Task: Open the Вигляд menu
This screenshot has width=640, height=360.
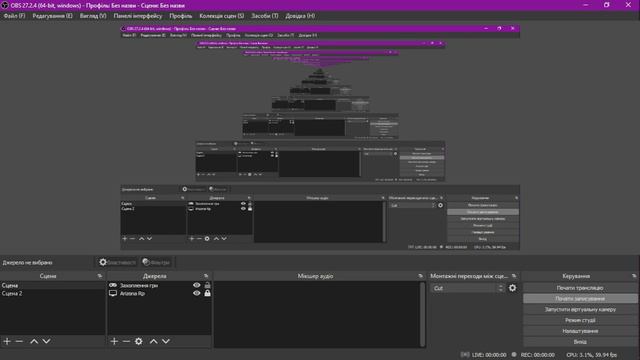Action: point(93,16)
